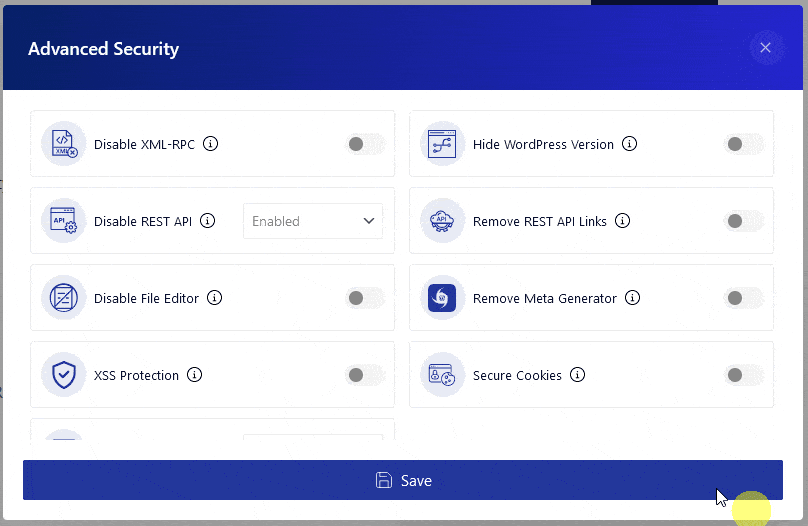Click the Remove REST API Links cloud icon

[x=442, y=220]
